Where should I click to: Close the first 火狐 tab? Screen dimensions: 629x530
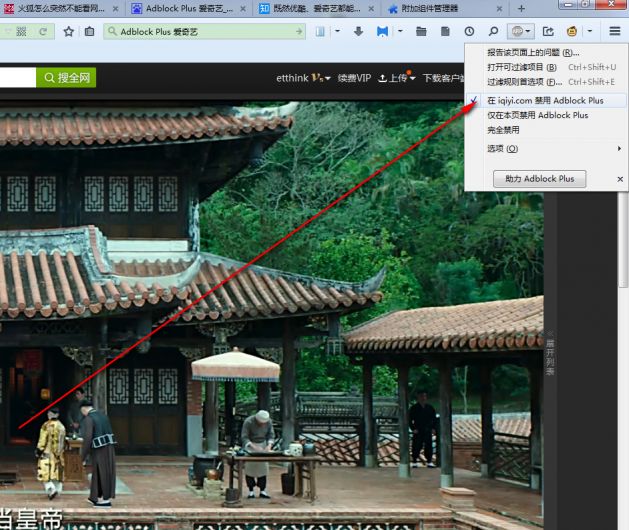pos(116,8)
